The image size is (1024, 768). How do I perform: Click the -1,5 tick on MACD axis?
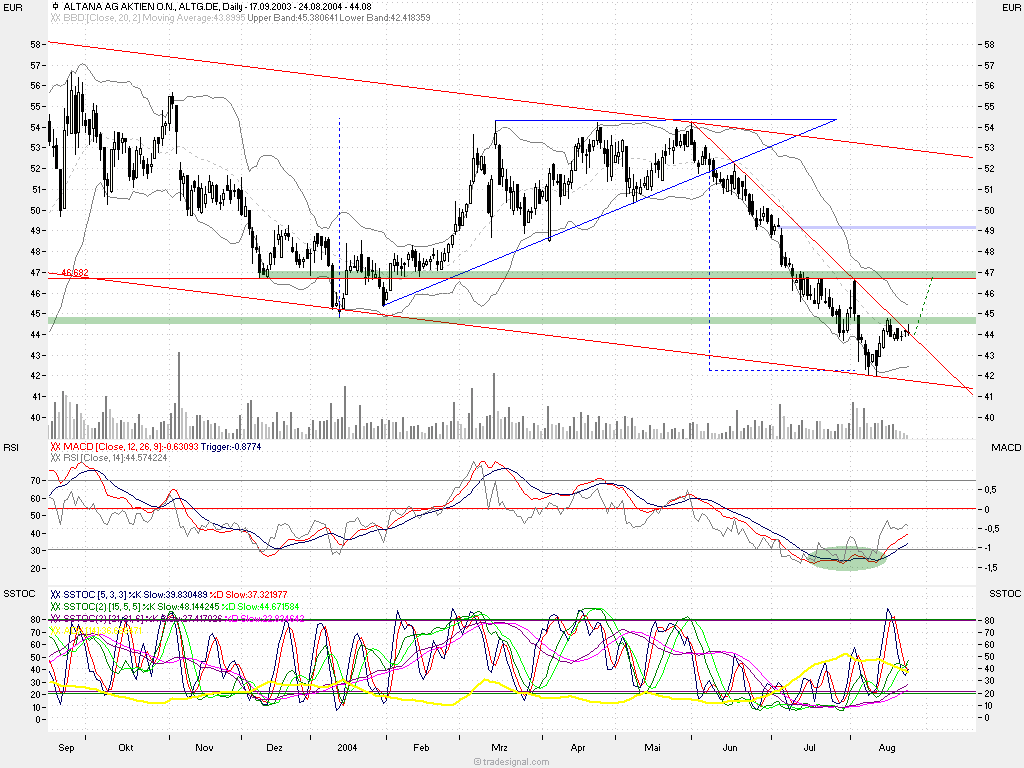coord(990,568)
